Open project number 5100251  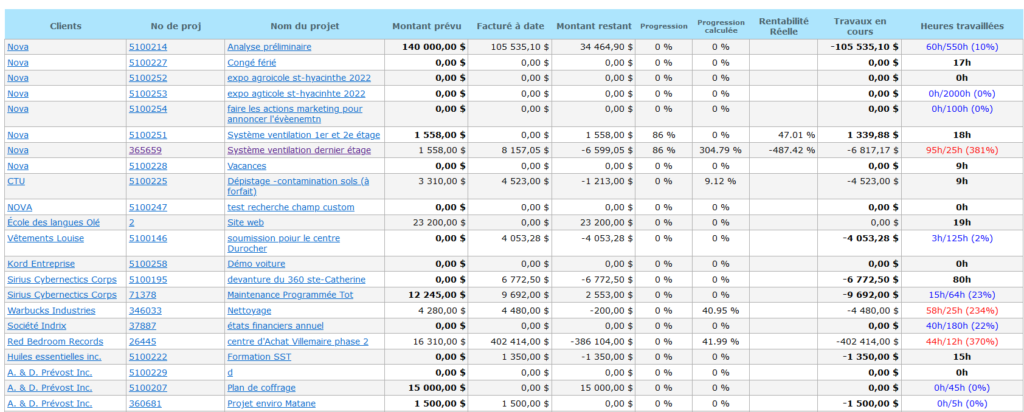tap(147, 135)
